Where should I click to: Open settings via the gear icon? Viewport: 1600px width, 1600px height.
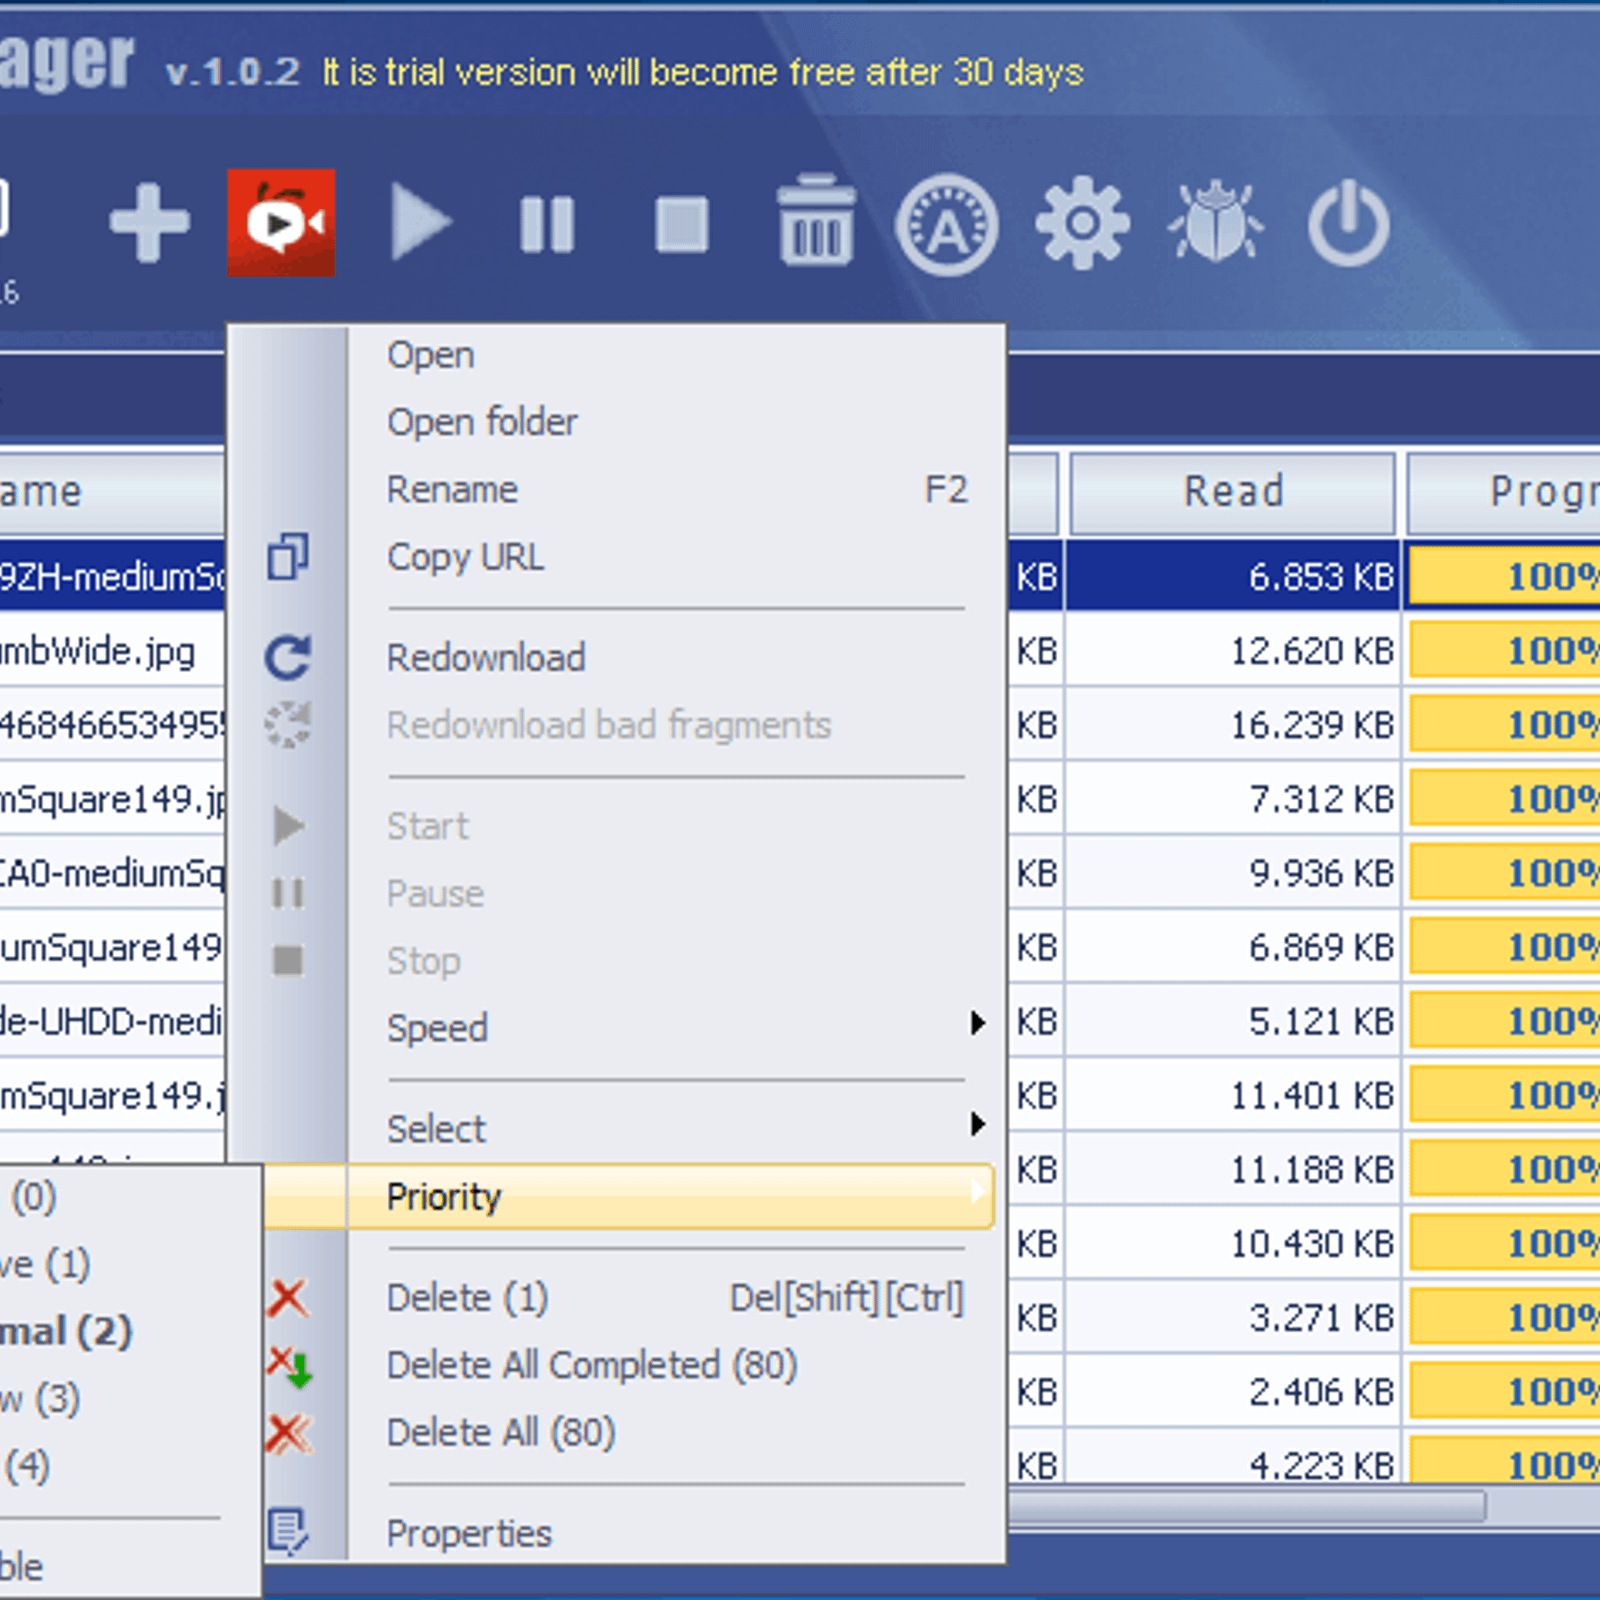1082,223
